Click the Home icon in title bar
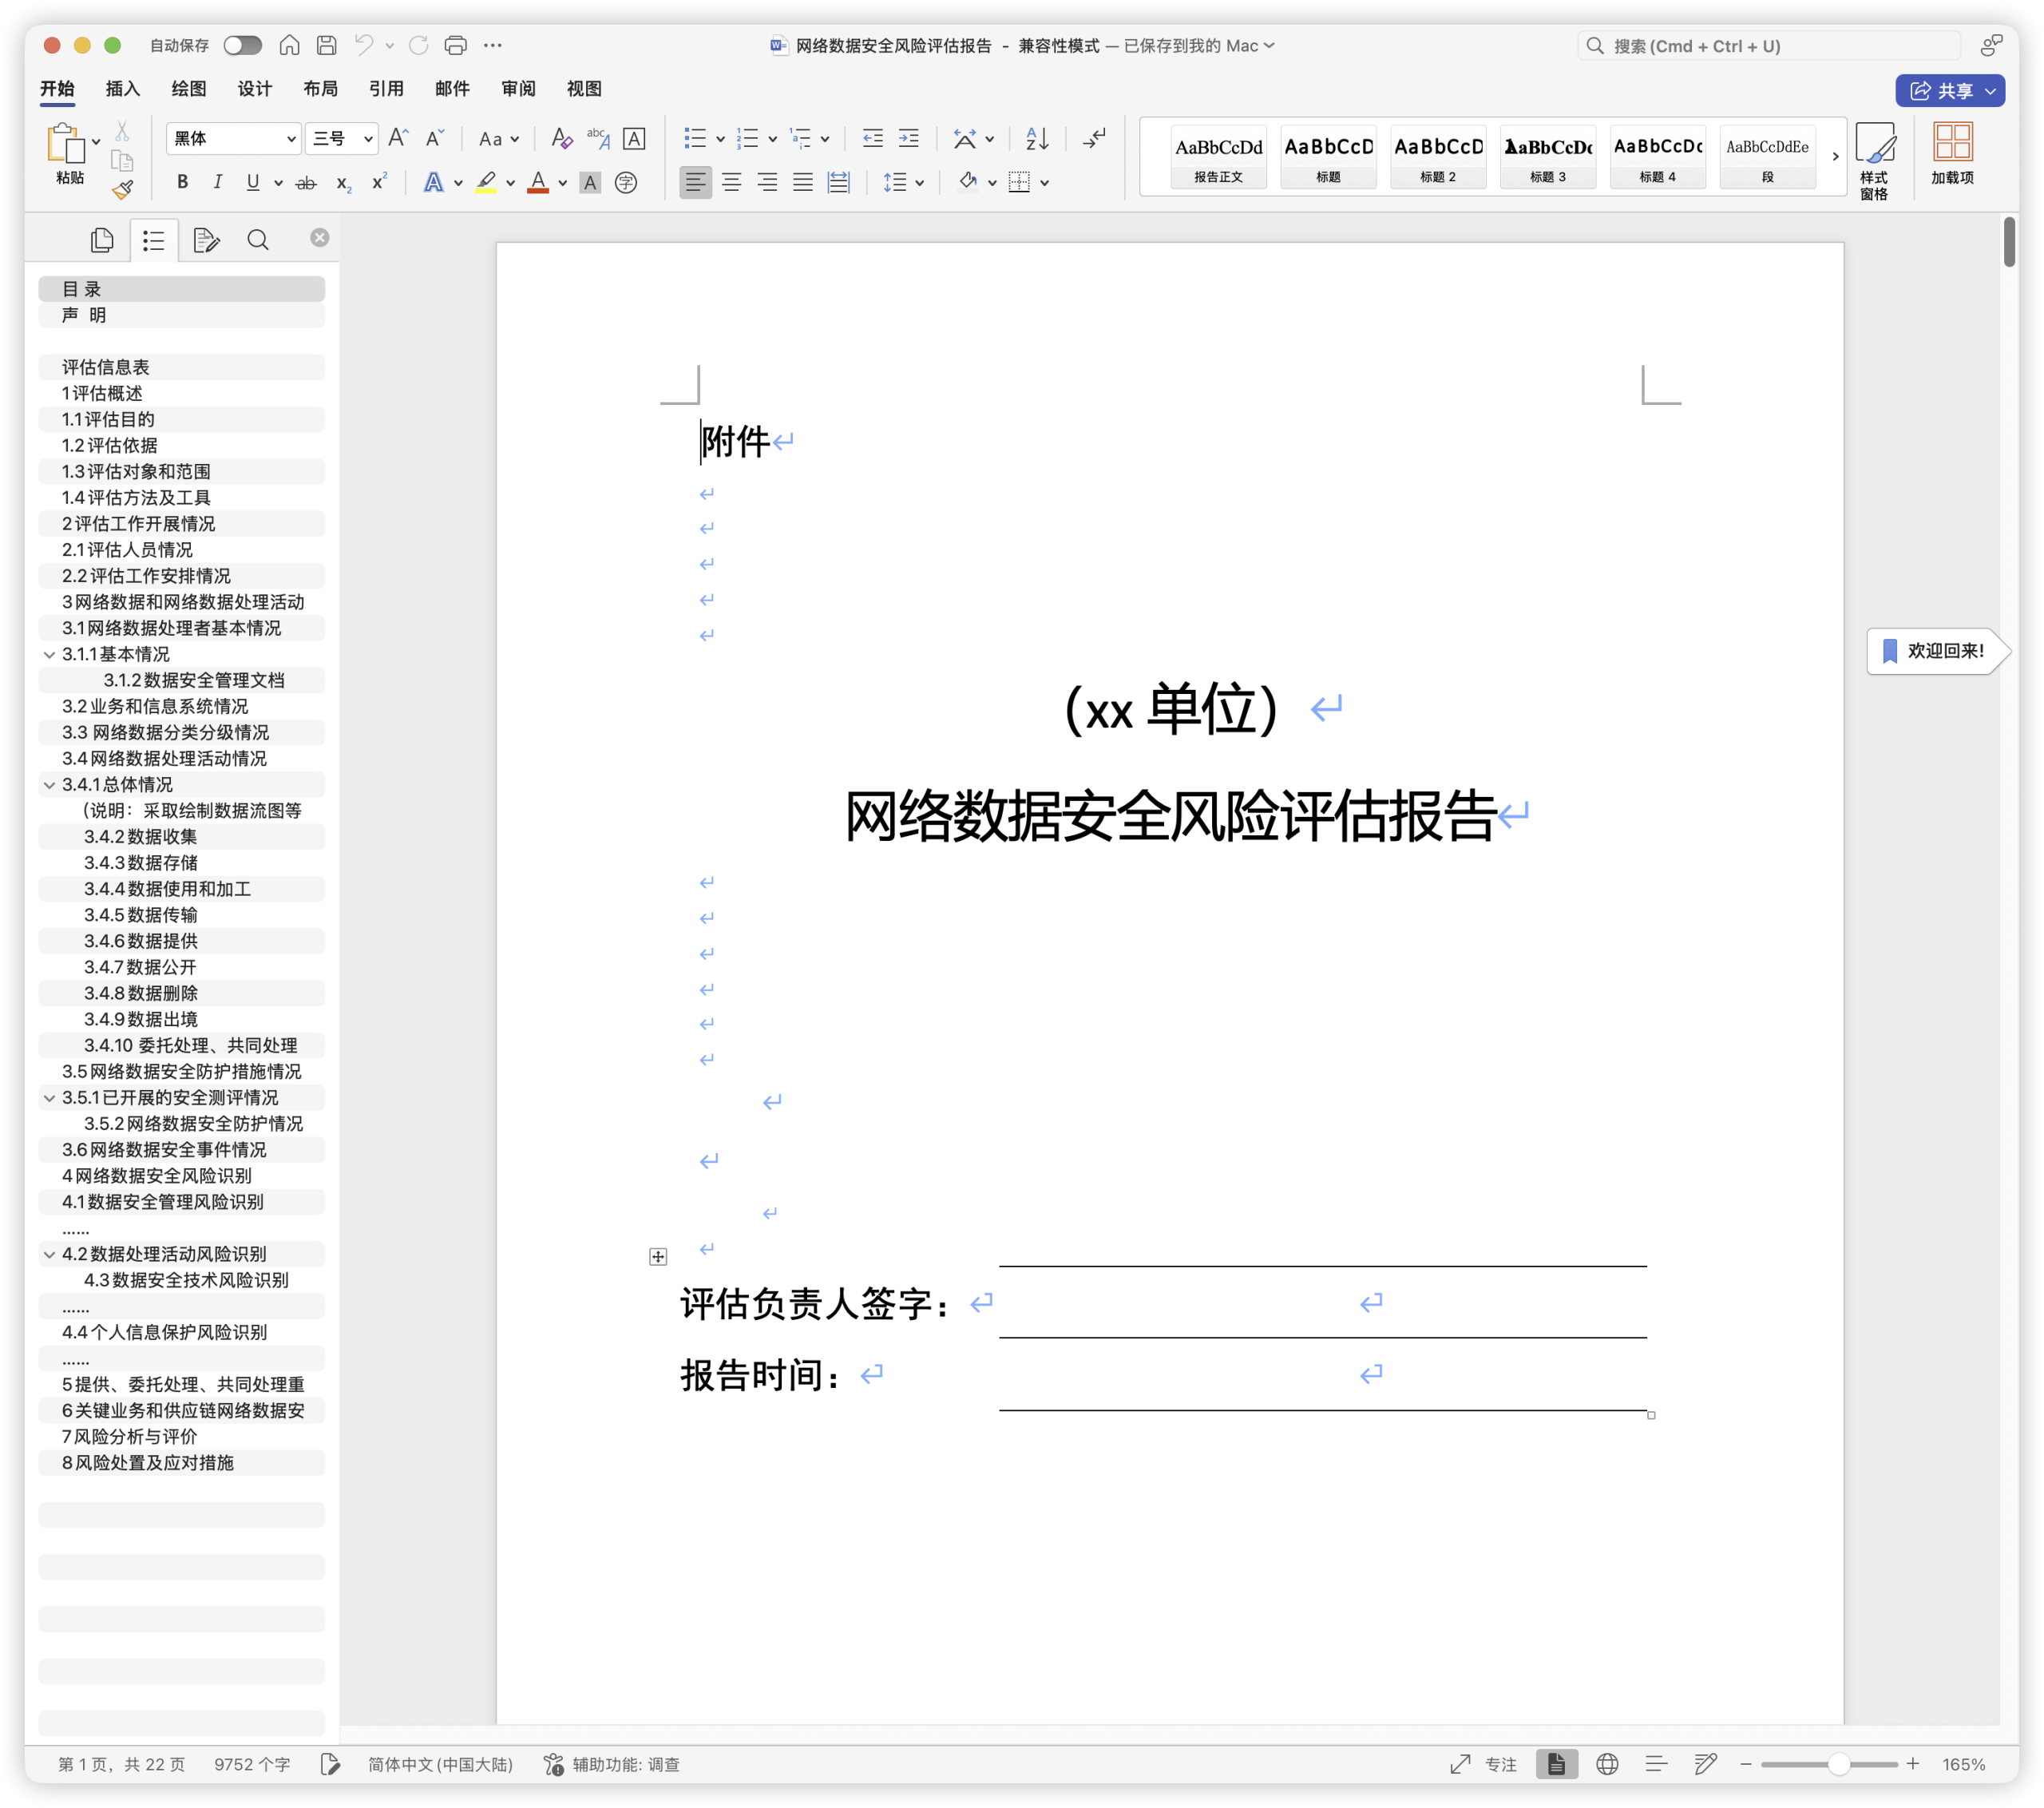Viewport: 2044px width, 1808px height. 289,45
